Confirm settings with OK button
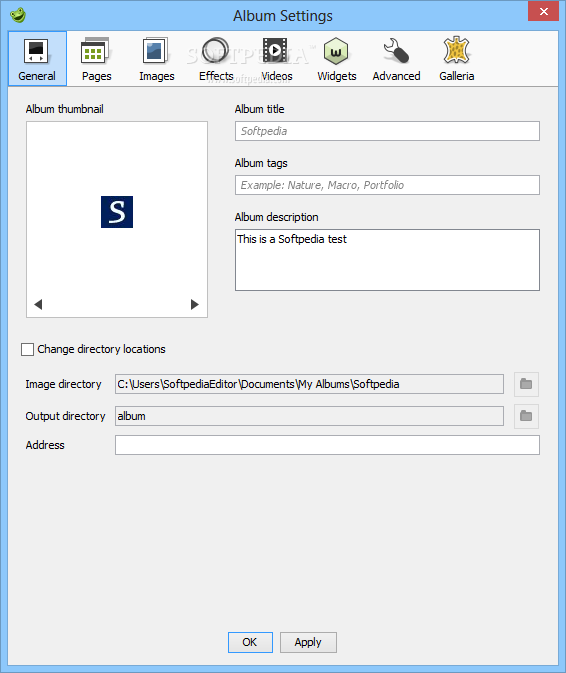This screenshot has height=673, width=566. tap(250, 642)
